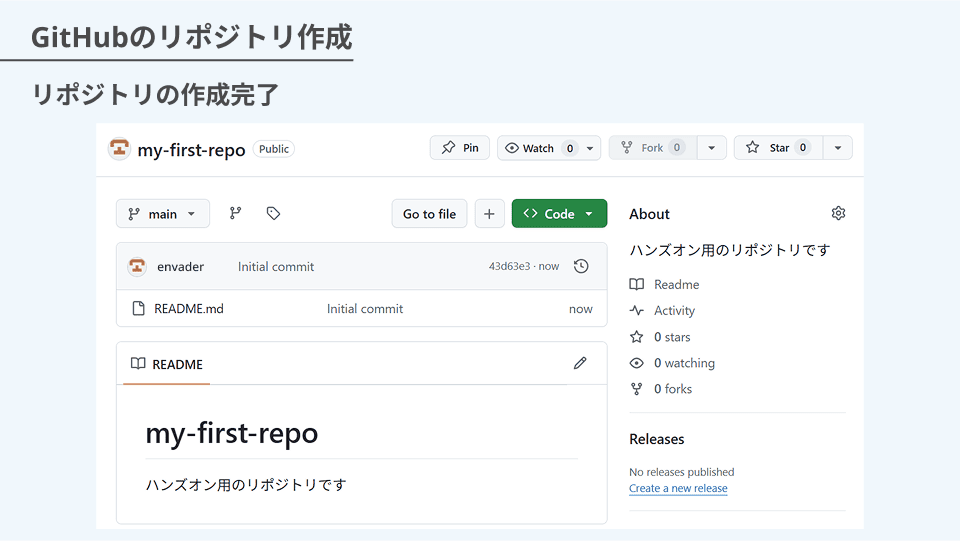The image size is (960, 541).
Task: Click Create a new release link
Action: coord(678,488)
